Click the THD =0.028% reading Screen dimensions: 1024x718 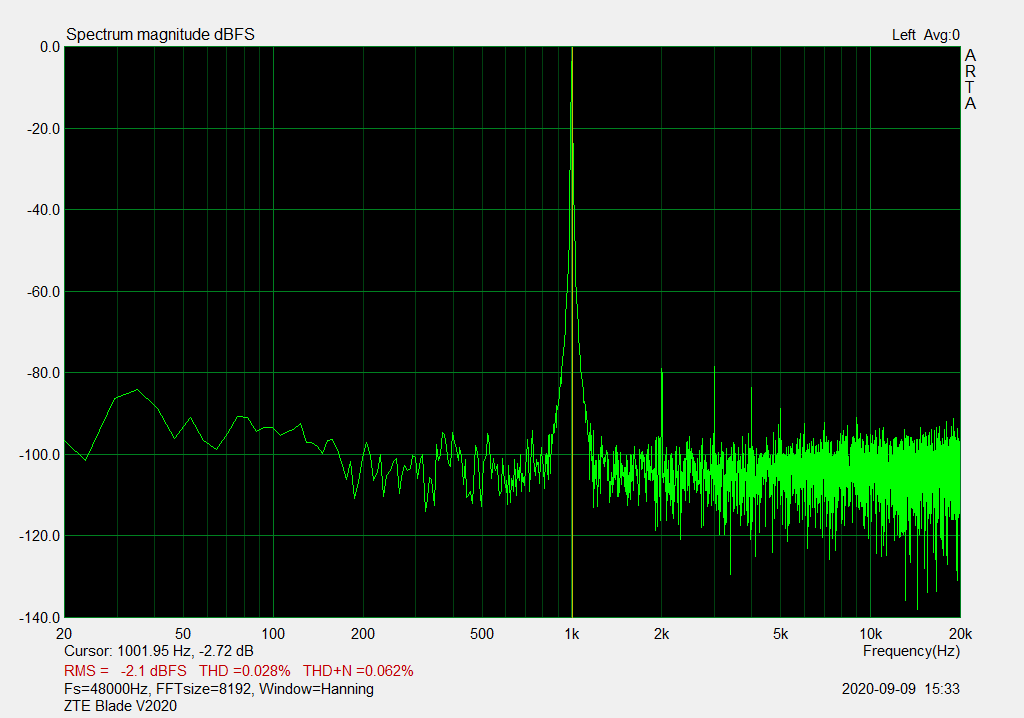click(x=245, y=670)
